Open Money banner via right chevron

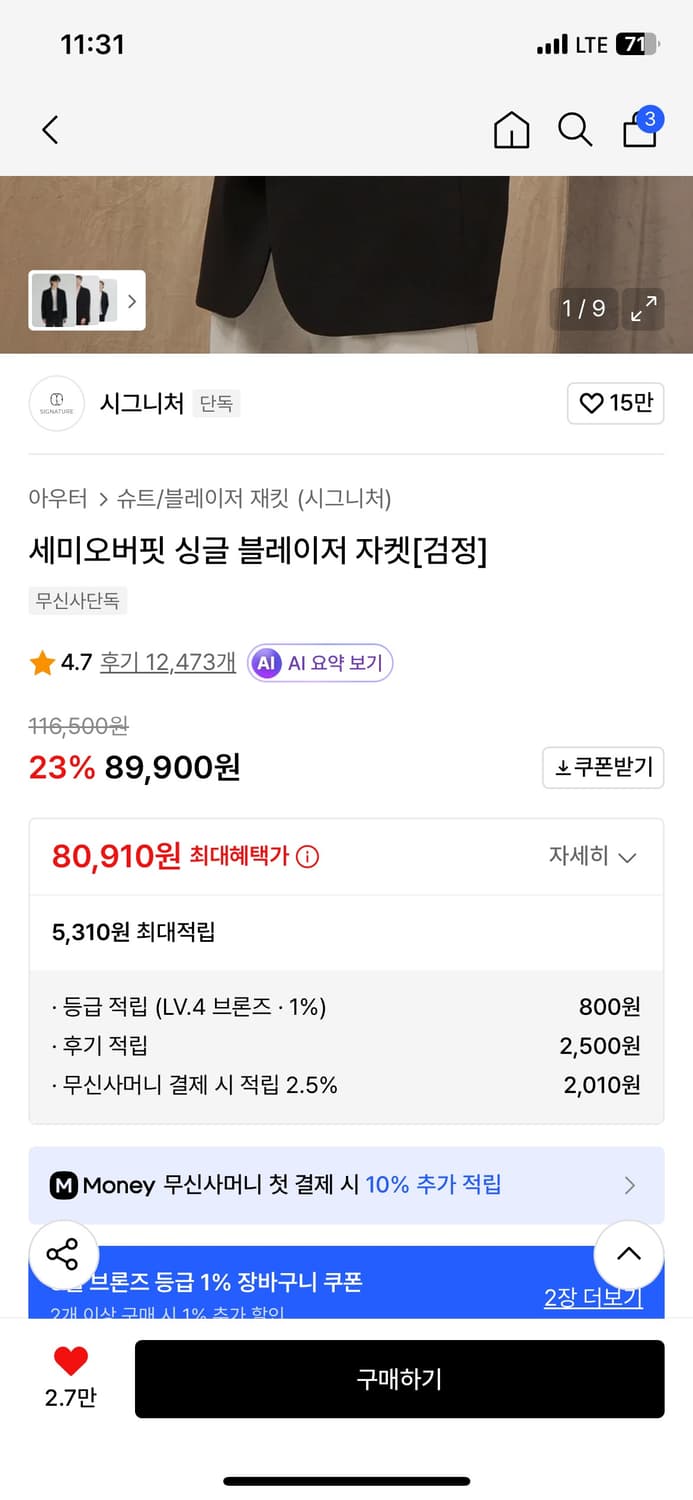629,1185
